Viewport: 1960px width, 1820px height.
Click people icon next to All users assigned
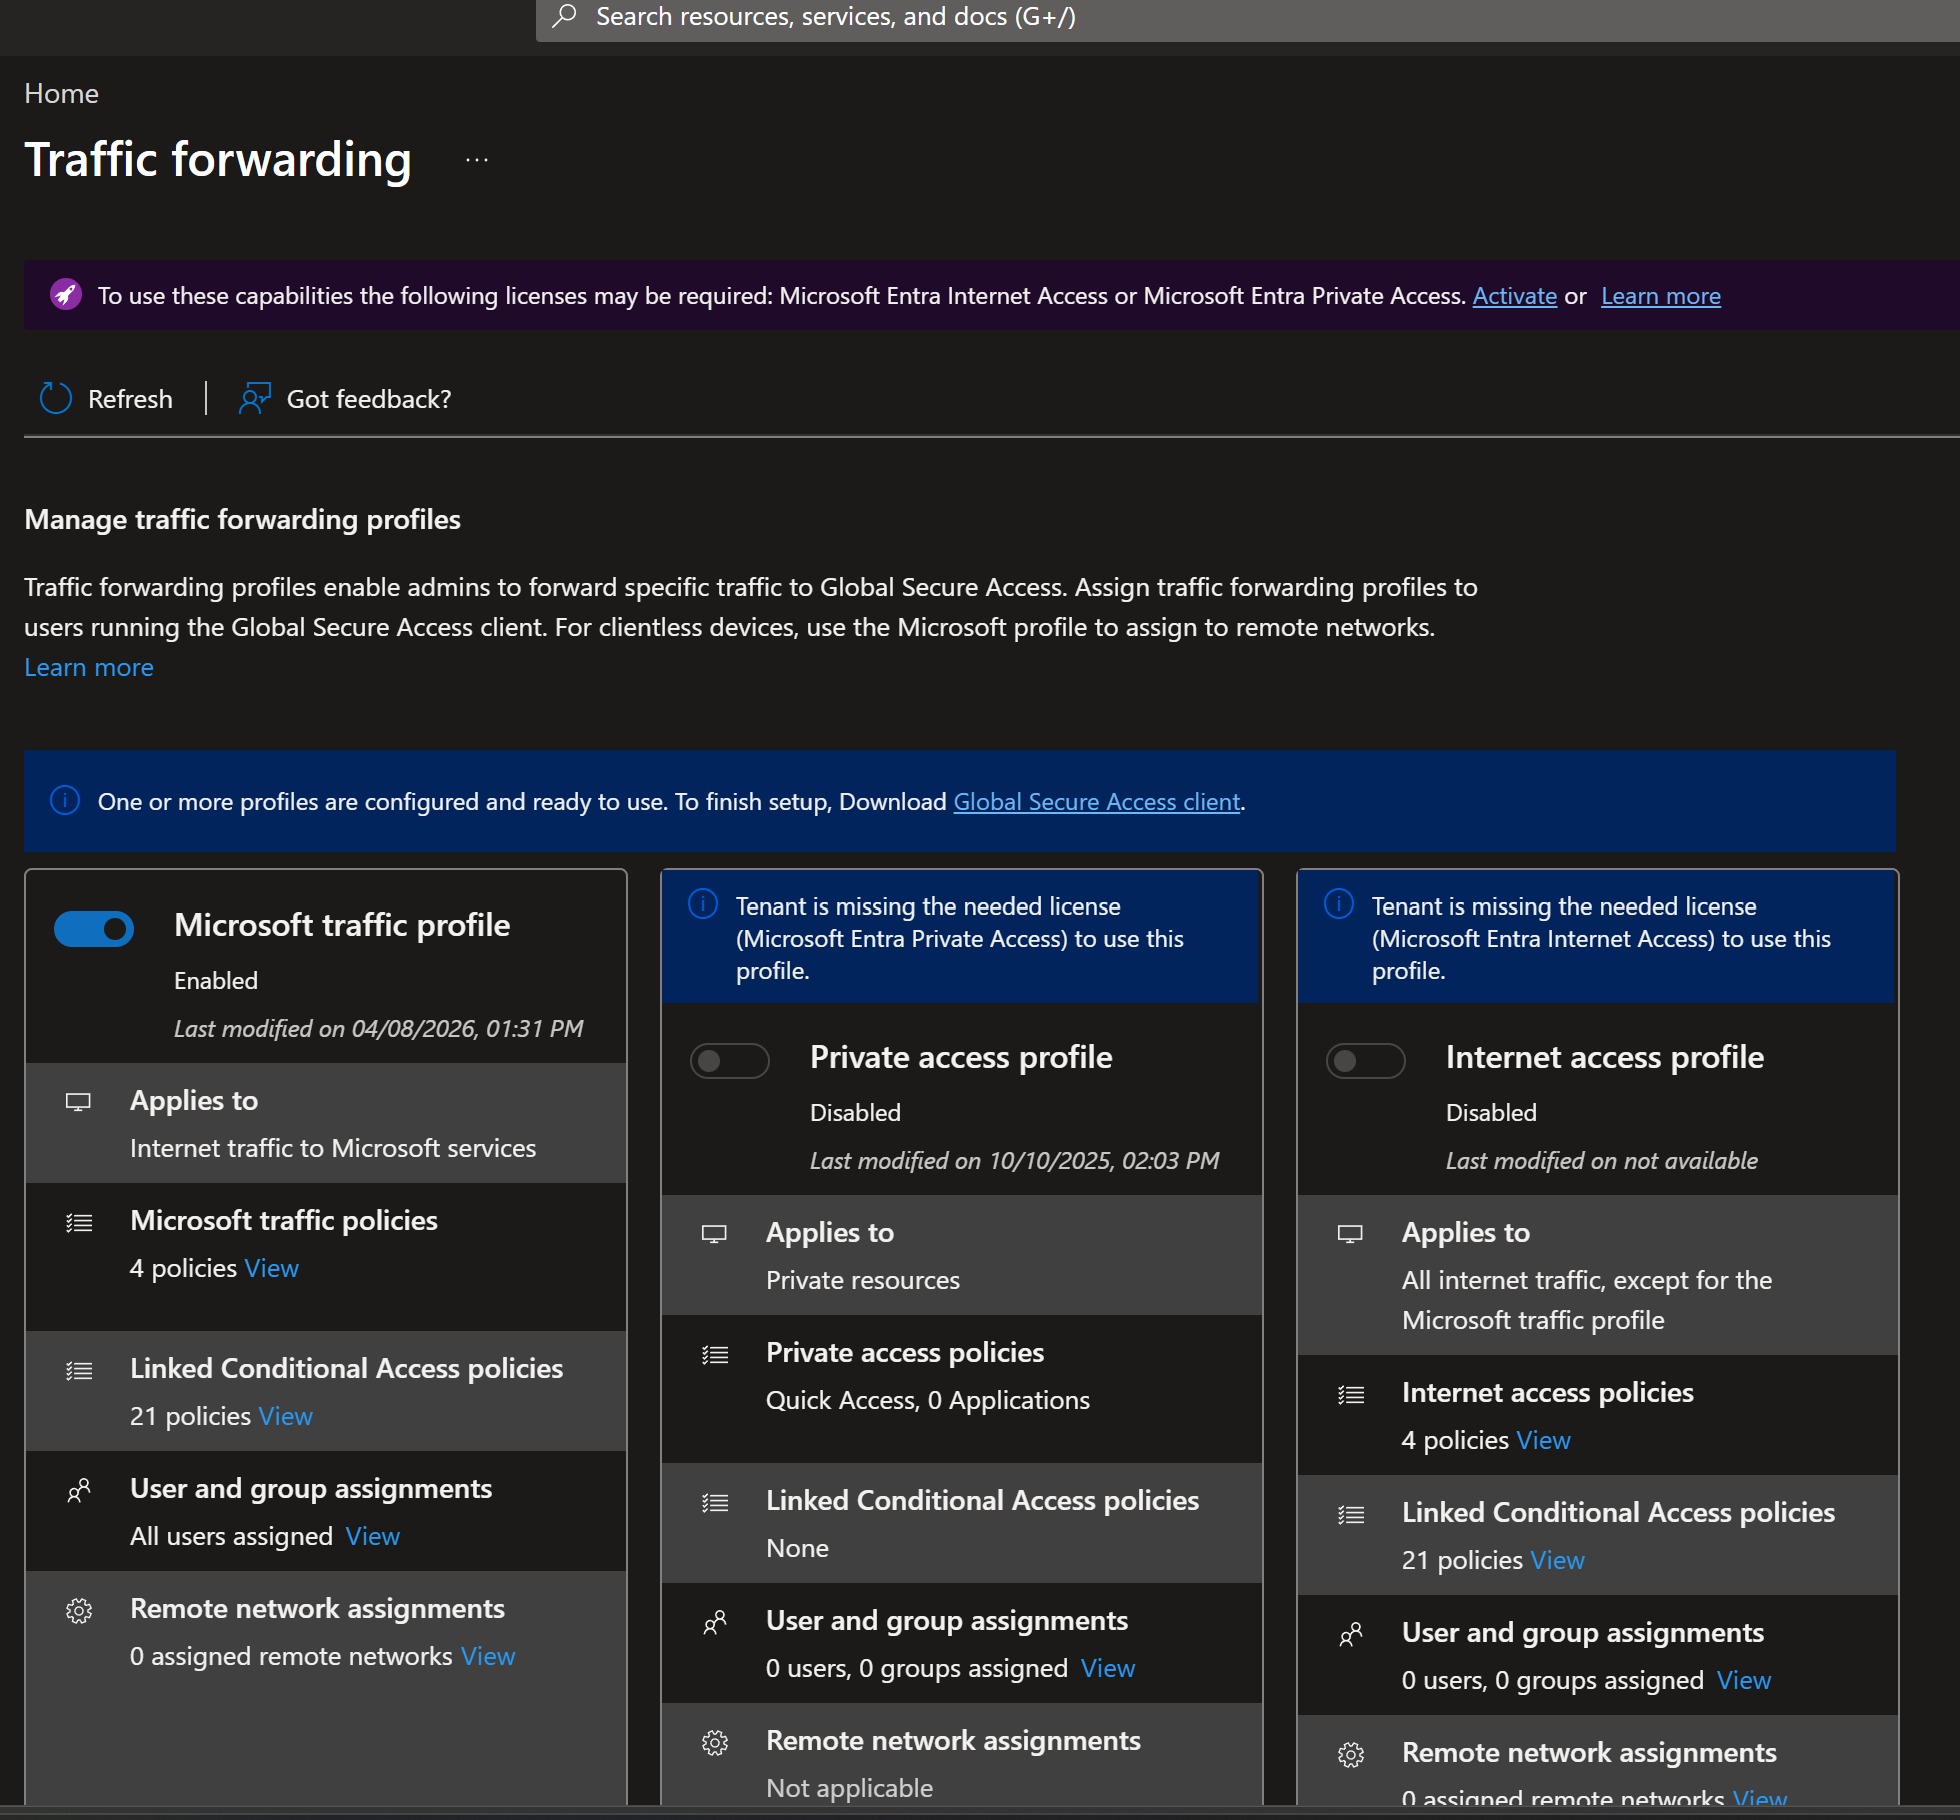(79, 1490)
